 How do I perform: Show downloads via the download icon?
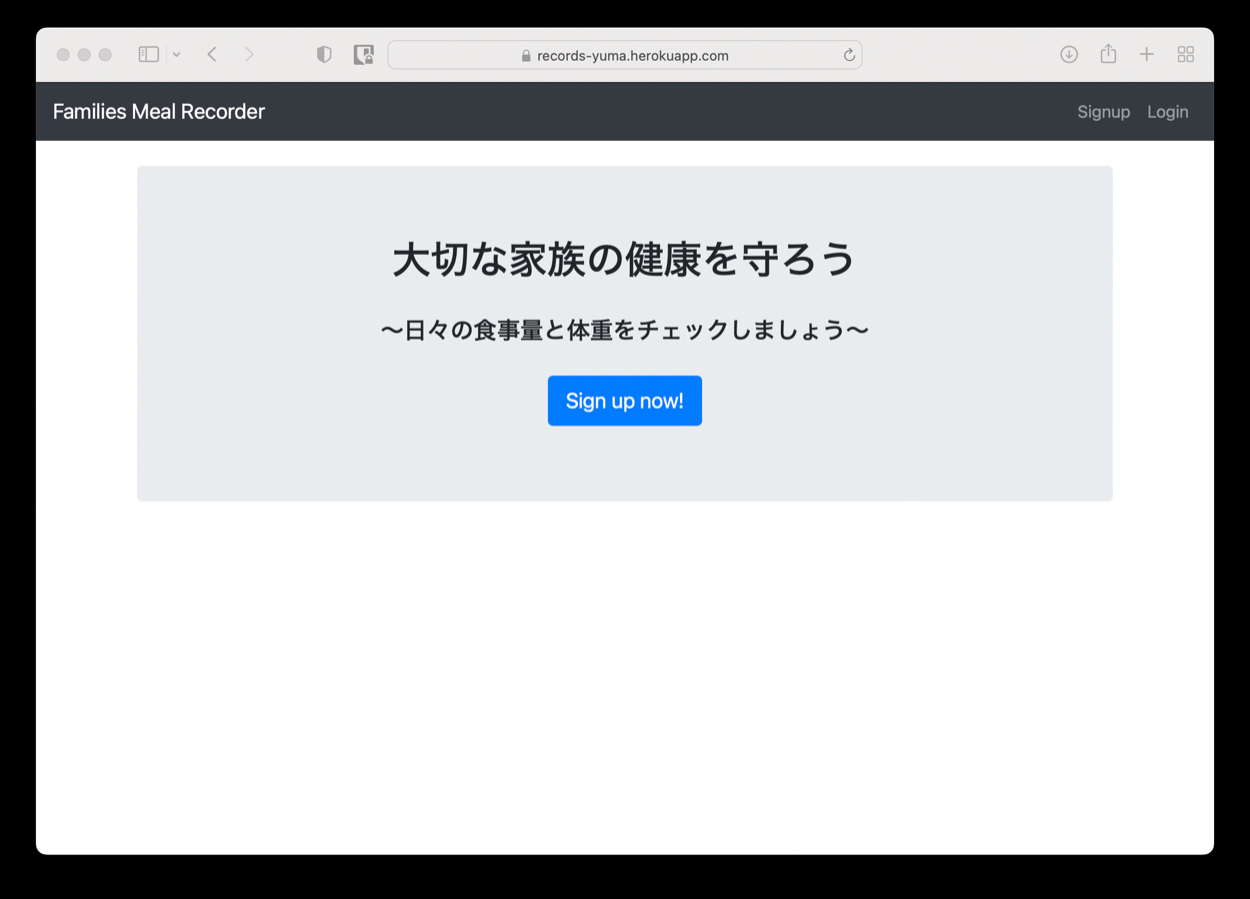[1069, 55]
